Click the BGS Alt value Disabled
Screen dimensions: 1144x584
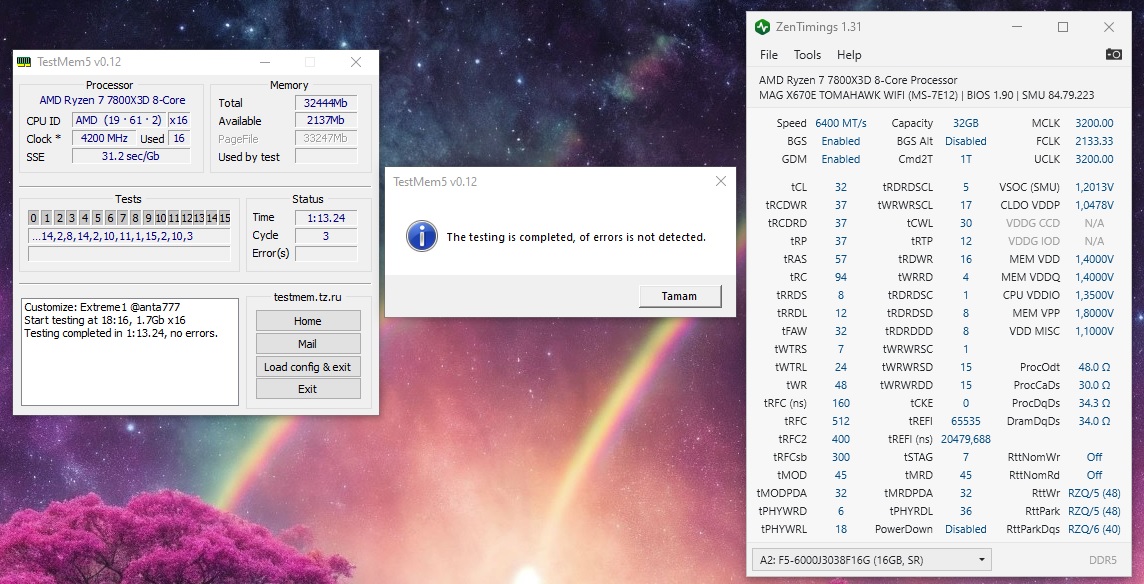tap(966, 141)
